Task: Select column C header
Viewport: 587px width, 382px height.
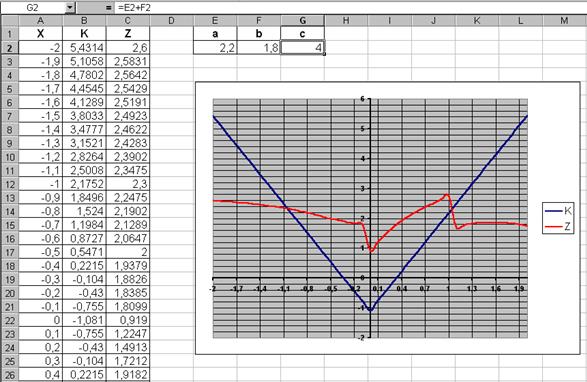Action: point(128,20)
